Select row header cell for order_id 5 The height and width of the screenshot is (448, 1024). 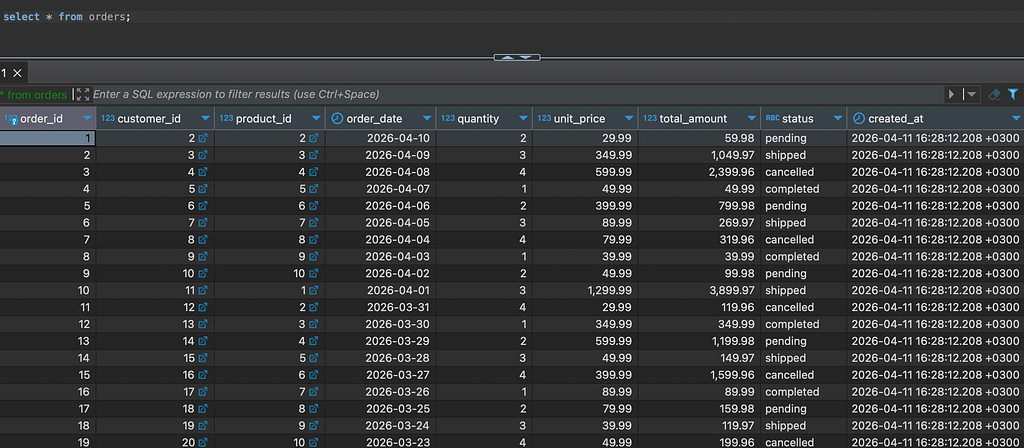point(48,206)
